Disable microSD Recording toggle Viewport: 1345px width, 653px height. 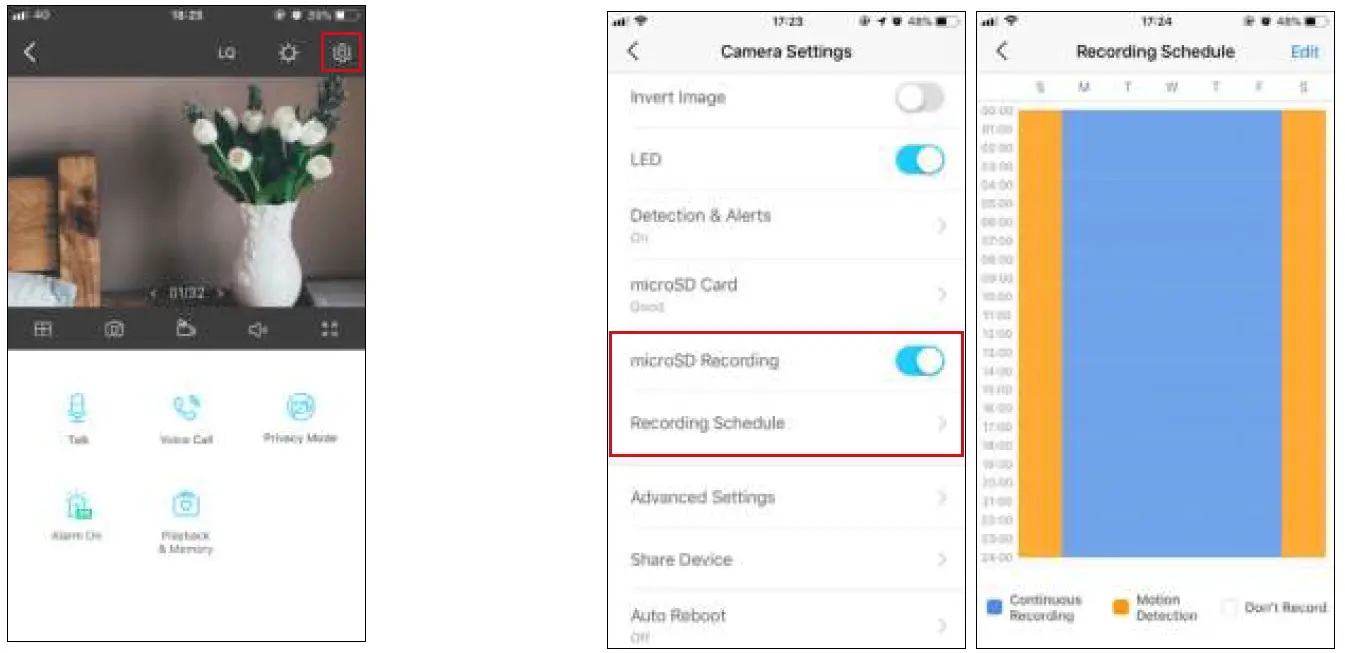pos(919,361)
